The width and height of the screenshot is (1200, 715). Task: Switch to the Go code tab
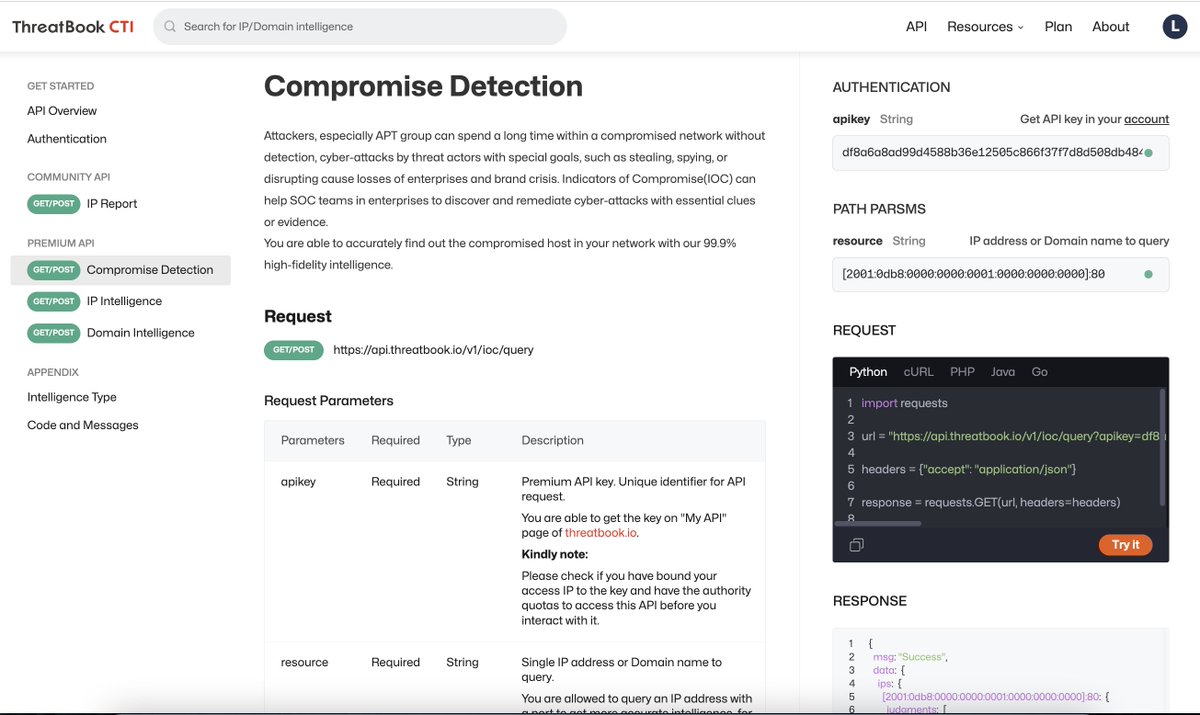click(x=1039, y=371)
